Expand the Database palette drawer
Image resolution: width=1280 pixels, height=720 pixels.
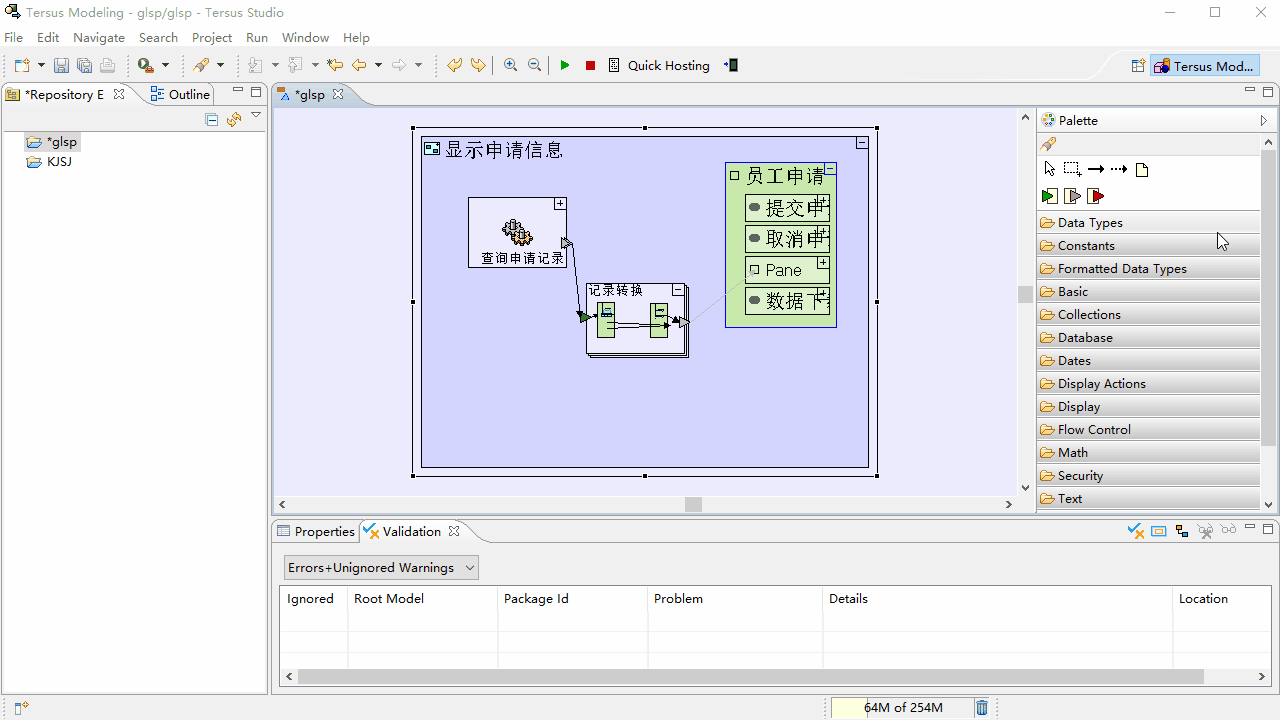point(1148,338)
